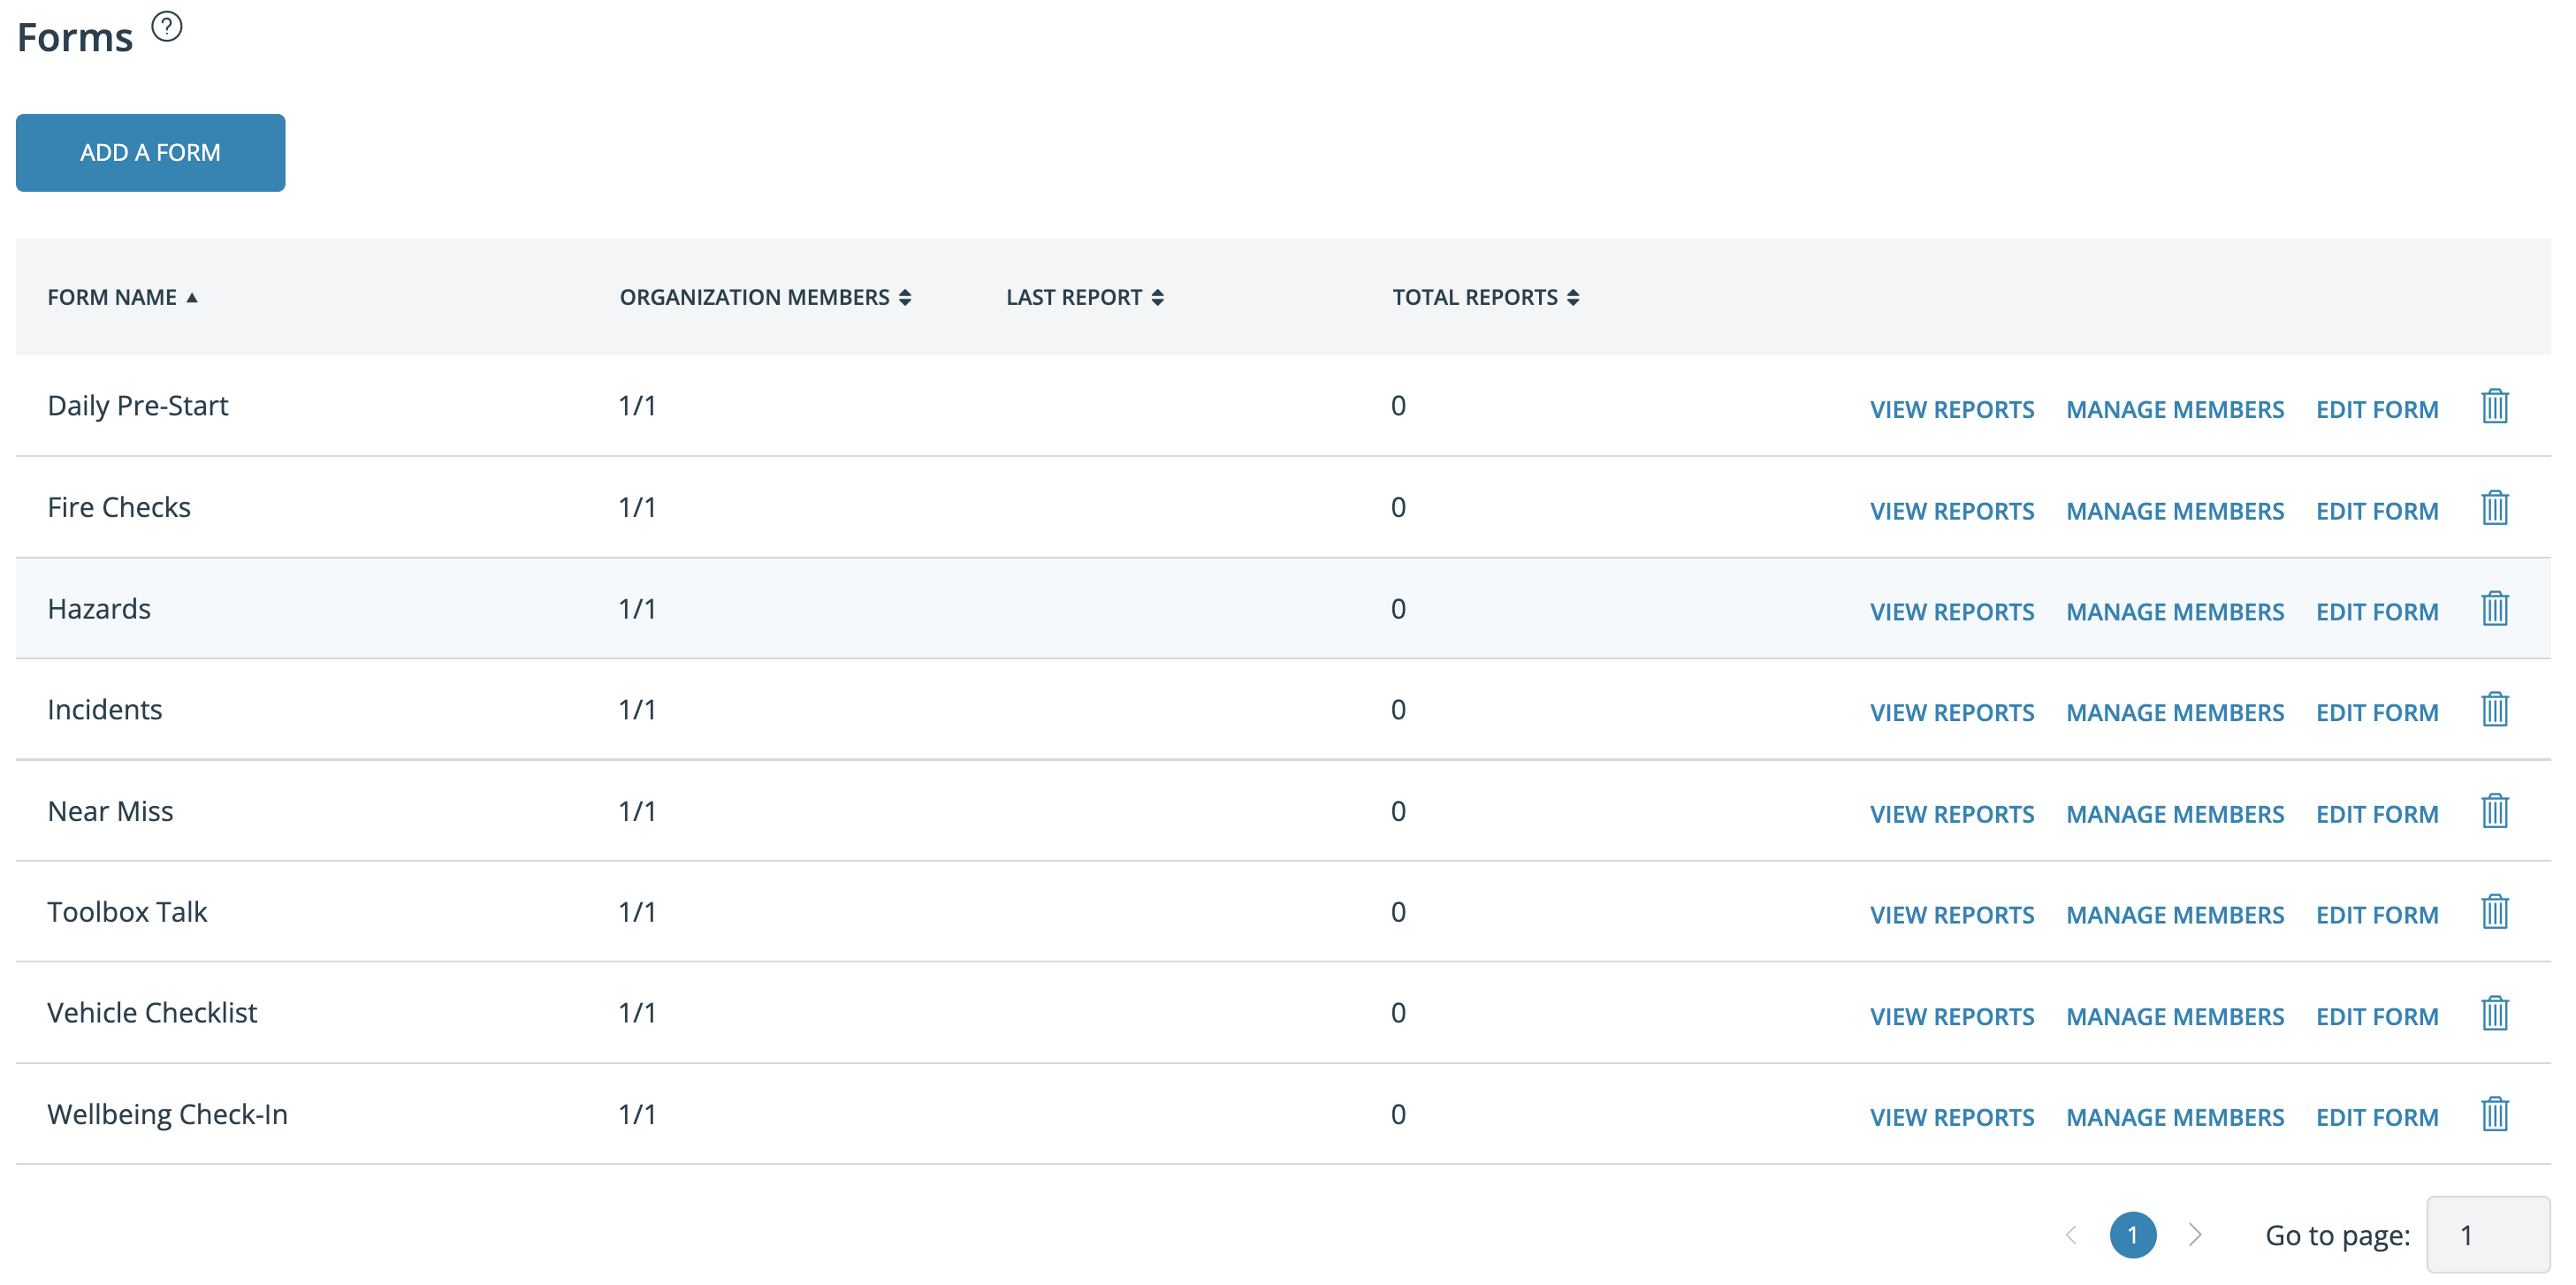Image resolution: width=2576 pixels, height=1285 pixels.
Task: Manage members of Vehicle Checklist form
Action: tap(2175, 1017)
